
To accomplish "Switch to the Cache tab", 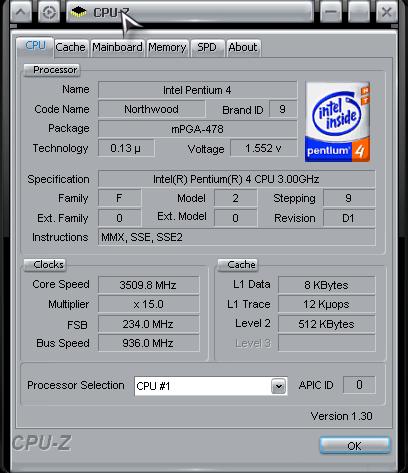I will [x=70, y=47].
